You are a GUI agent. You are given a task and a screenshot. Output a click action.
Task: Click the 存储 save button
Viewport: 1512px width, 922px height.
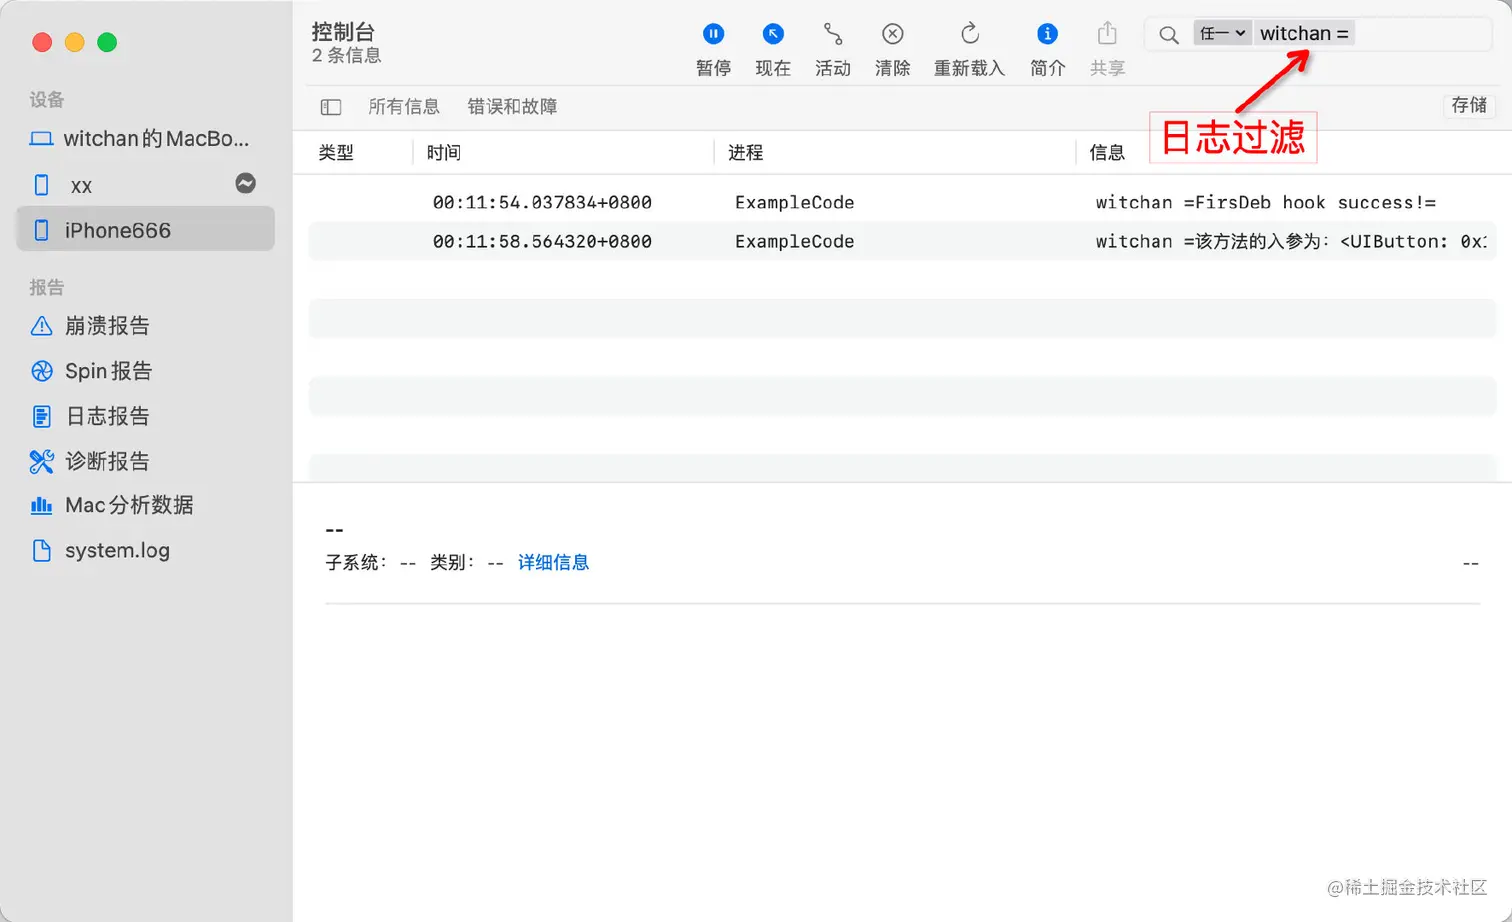(x=1469, y=105)
